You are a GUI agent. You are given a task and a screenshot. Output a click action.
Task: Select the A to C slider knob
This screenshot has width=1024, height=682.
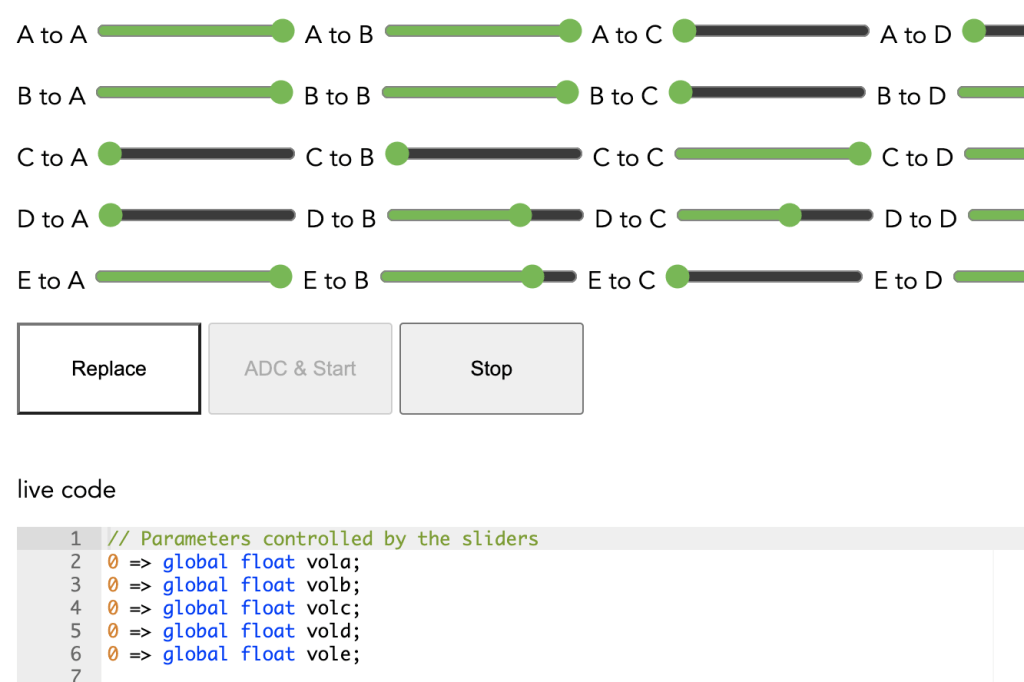click(684, 31)
